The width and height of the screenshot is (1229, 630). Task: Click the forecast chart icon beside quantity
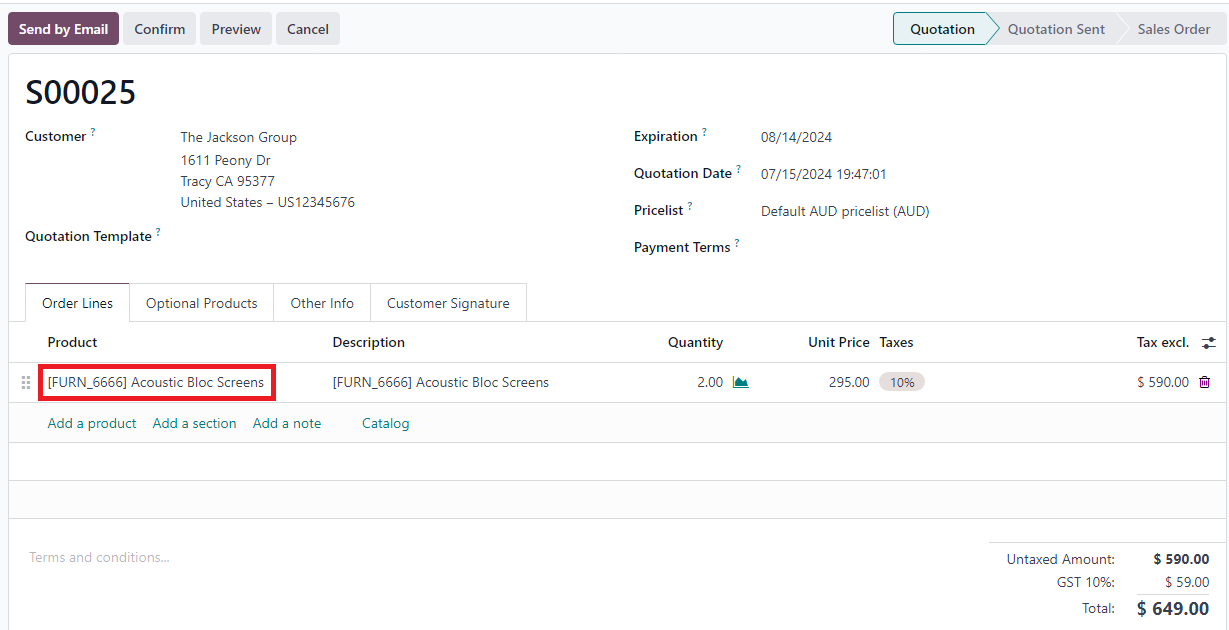tap(740, 382)
